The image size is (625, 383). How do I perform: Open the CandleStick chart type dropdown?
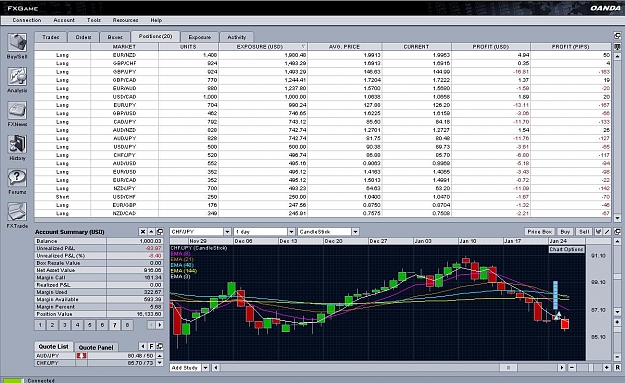pyautogui.click(x=355, y=232)
